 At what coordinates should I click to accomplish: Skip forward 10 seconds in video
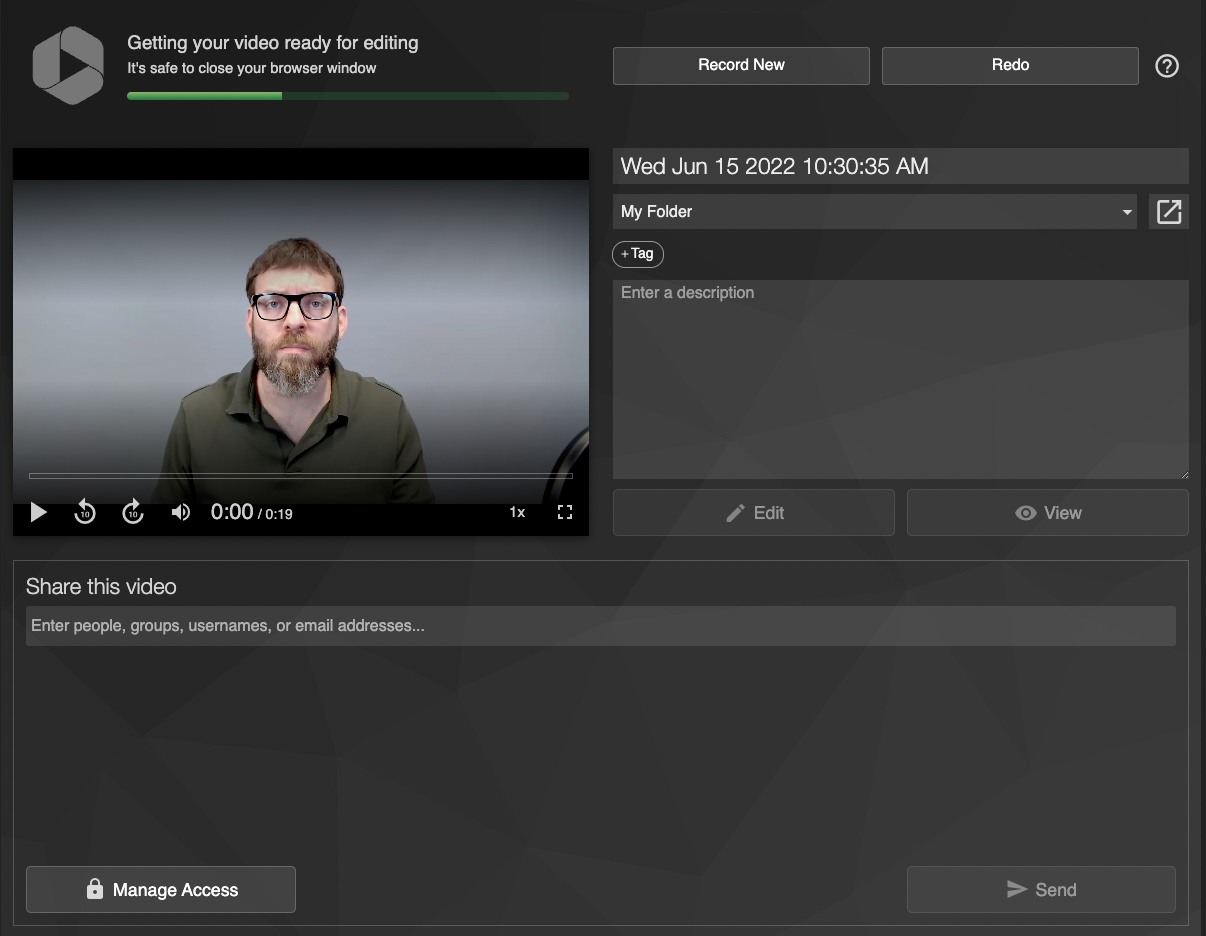[x=133, y=513]
